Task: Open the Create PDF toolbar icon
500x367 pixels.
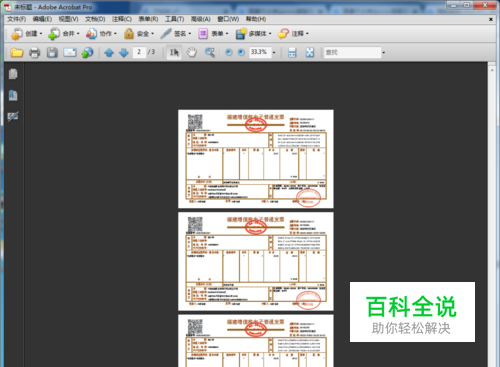Action: [17, 34]
